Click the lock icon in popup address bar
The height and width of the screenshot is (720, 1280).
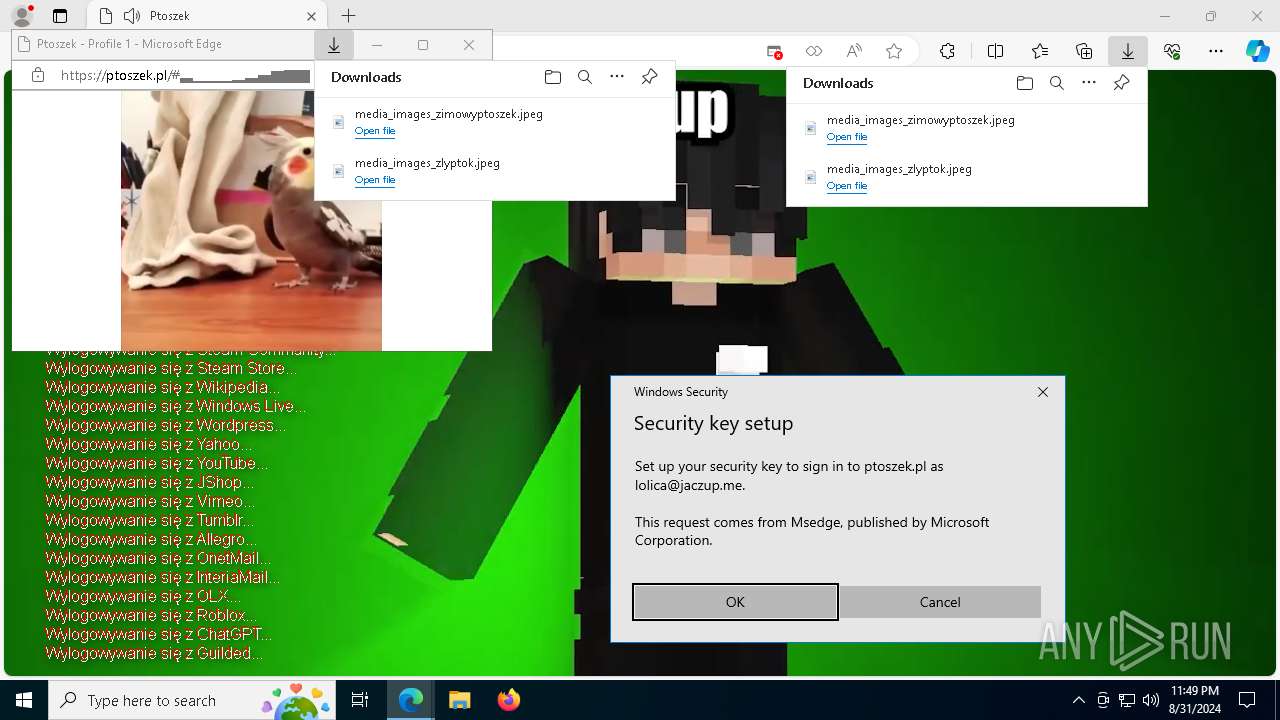pyautogui.click(x=38, y=75)
